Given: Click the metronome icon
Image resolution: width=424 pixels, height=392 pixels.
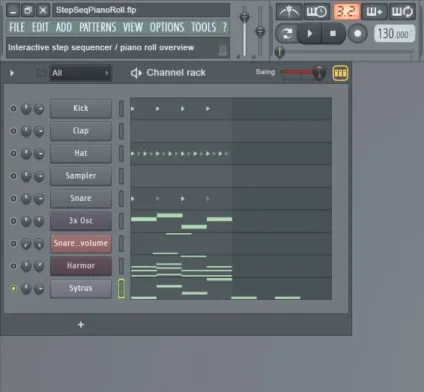Looking at the screenshot, I should [x=288, y=12].
